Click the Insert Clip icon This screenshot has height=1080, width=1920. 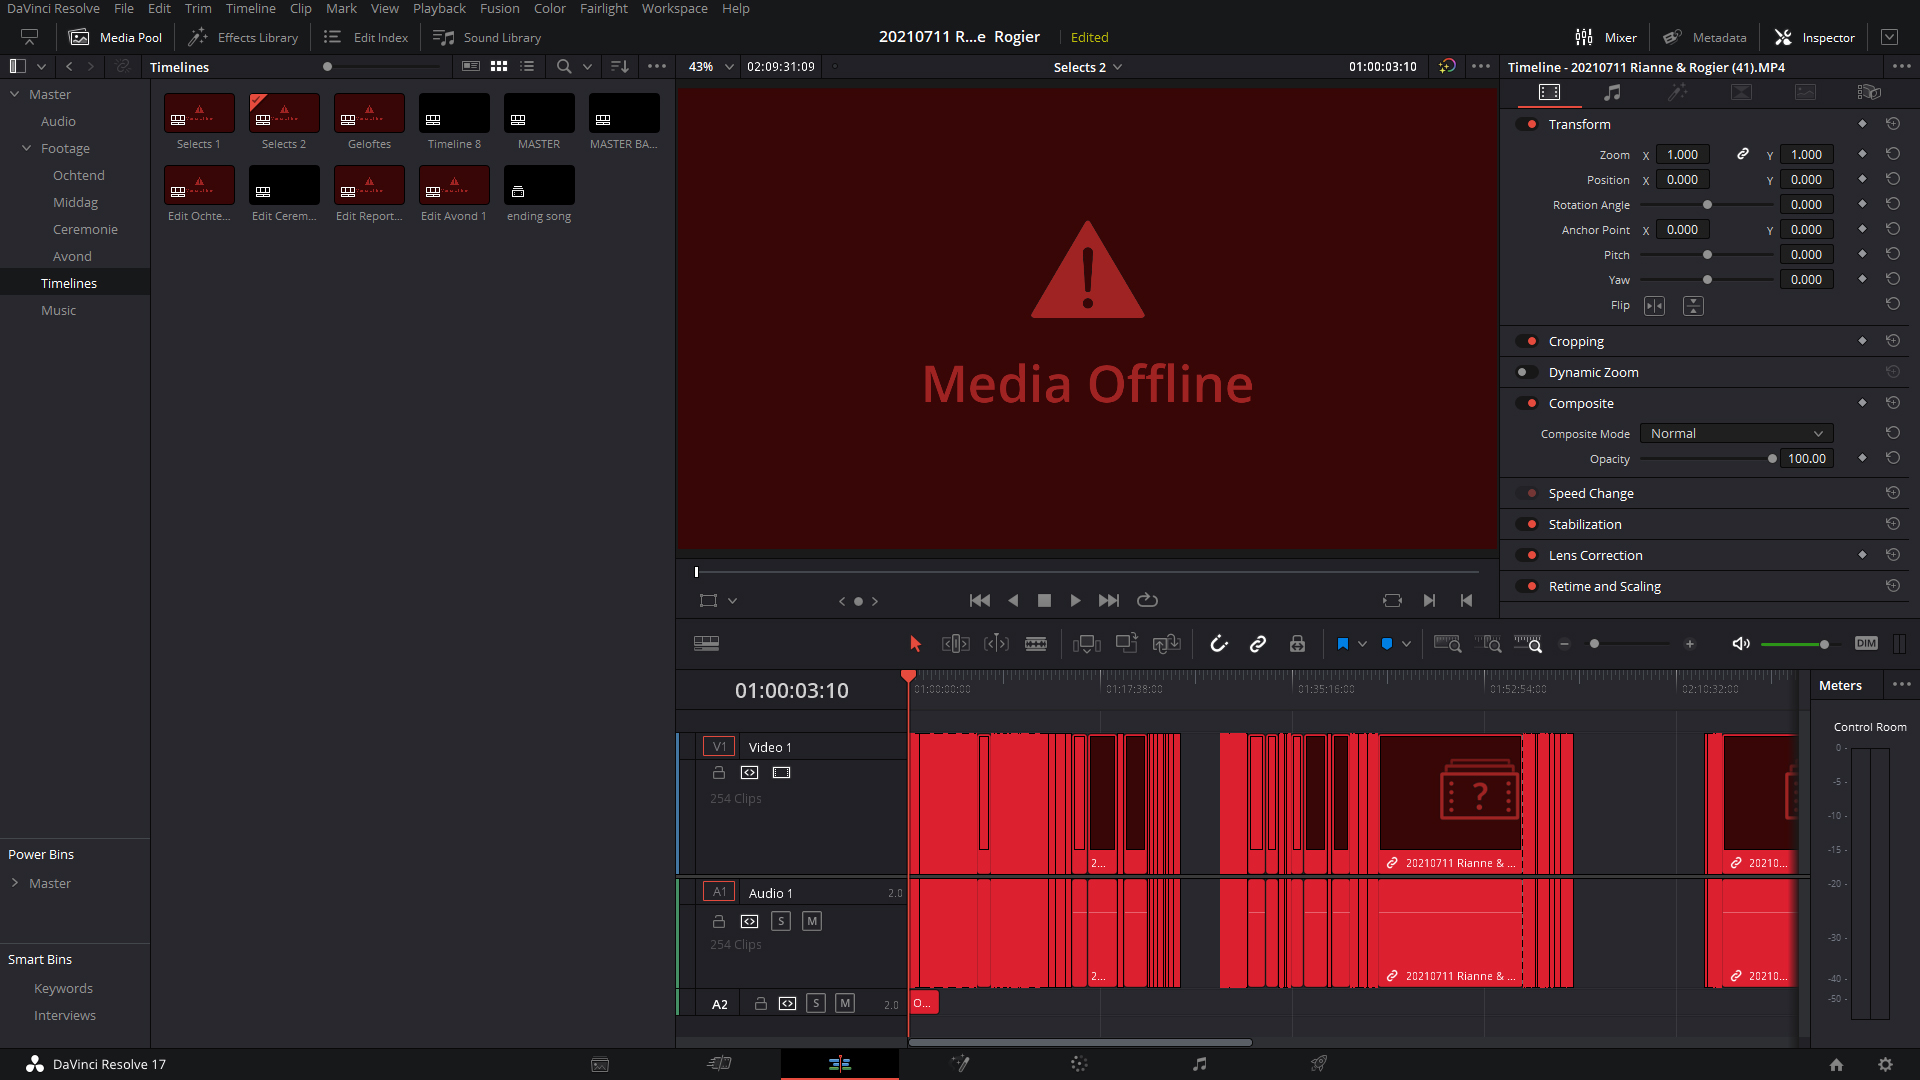tap(1087, 644)
